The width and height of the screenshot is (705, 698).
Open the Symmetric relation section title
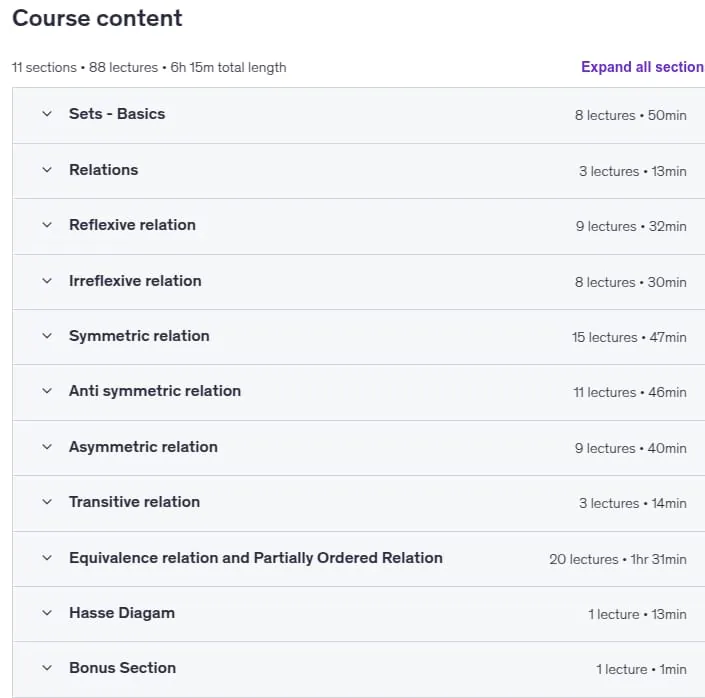[139, 336]
